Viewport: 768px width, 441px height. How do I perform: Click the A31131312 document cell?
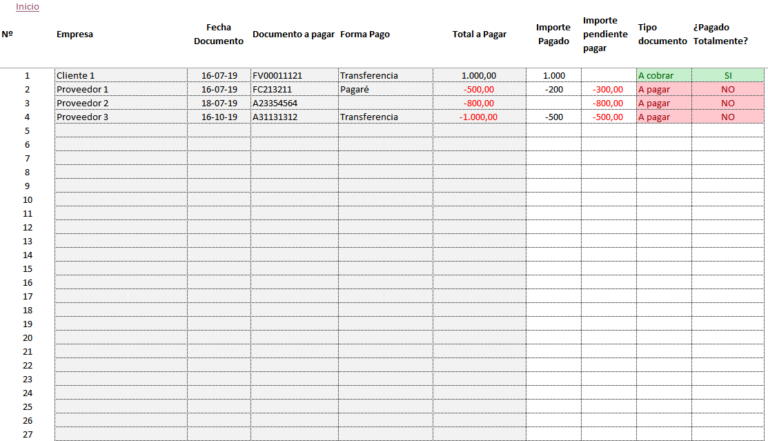(x=275, y=117)
